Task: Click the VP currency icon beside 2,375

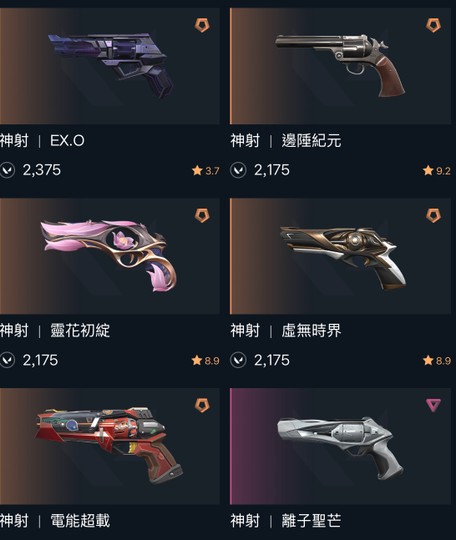Action: pyautogui.click(x=7, y=170)
